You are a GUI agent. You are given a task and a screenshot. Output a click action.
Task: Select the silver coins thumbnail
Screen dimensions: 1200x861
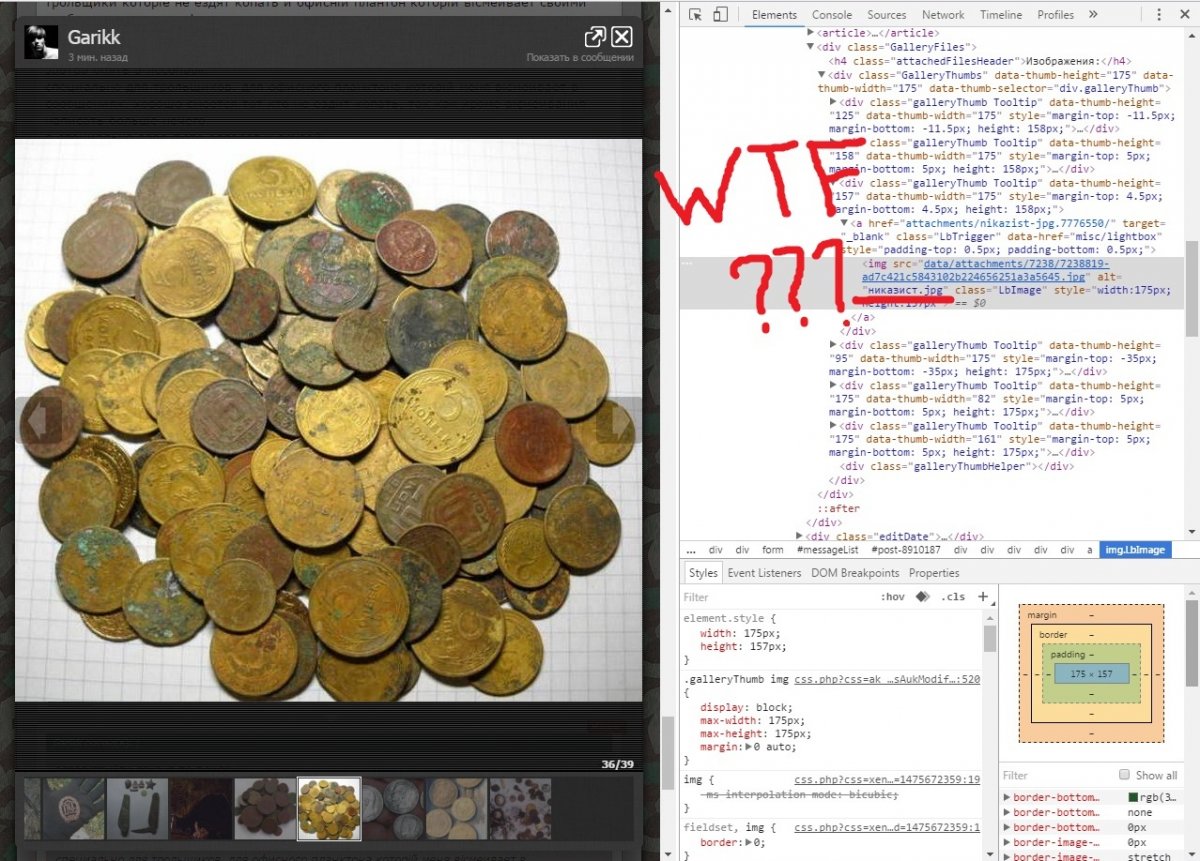pos(393,809)
